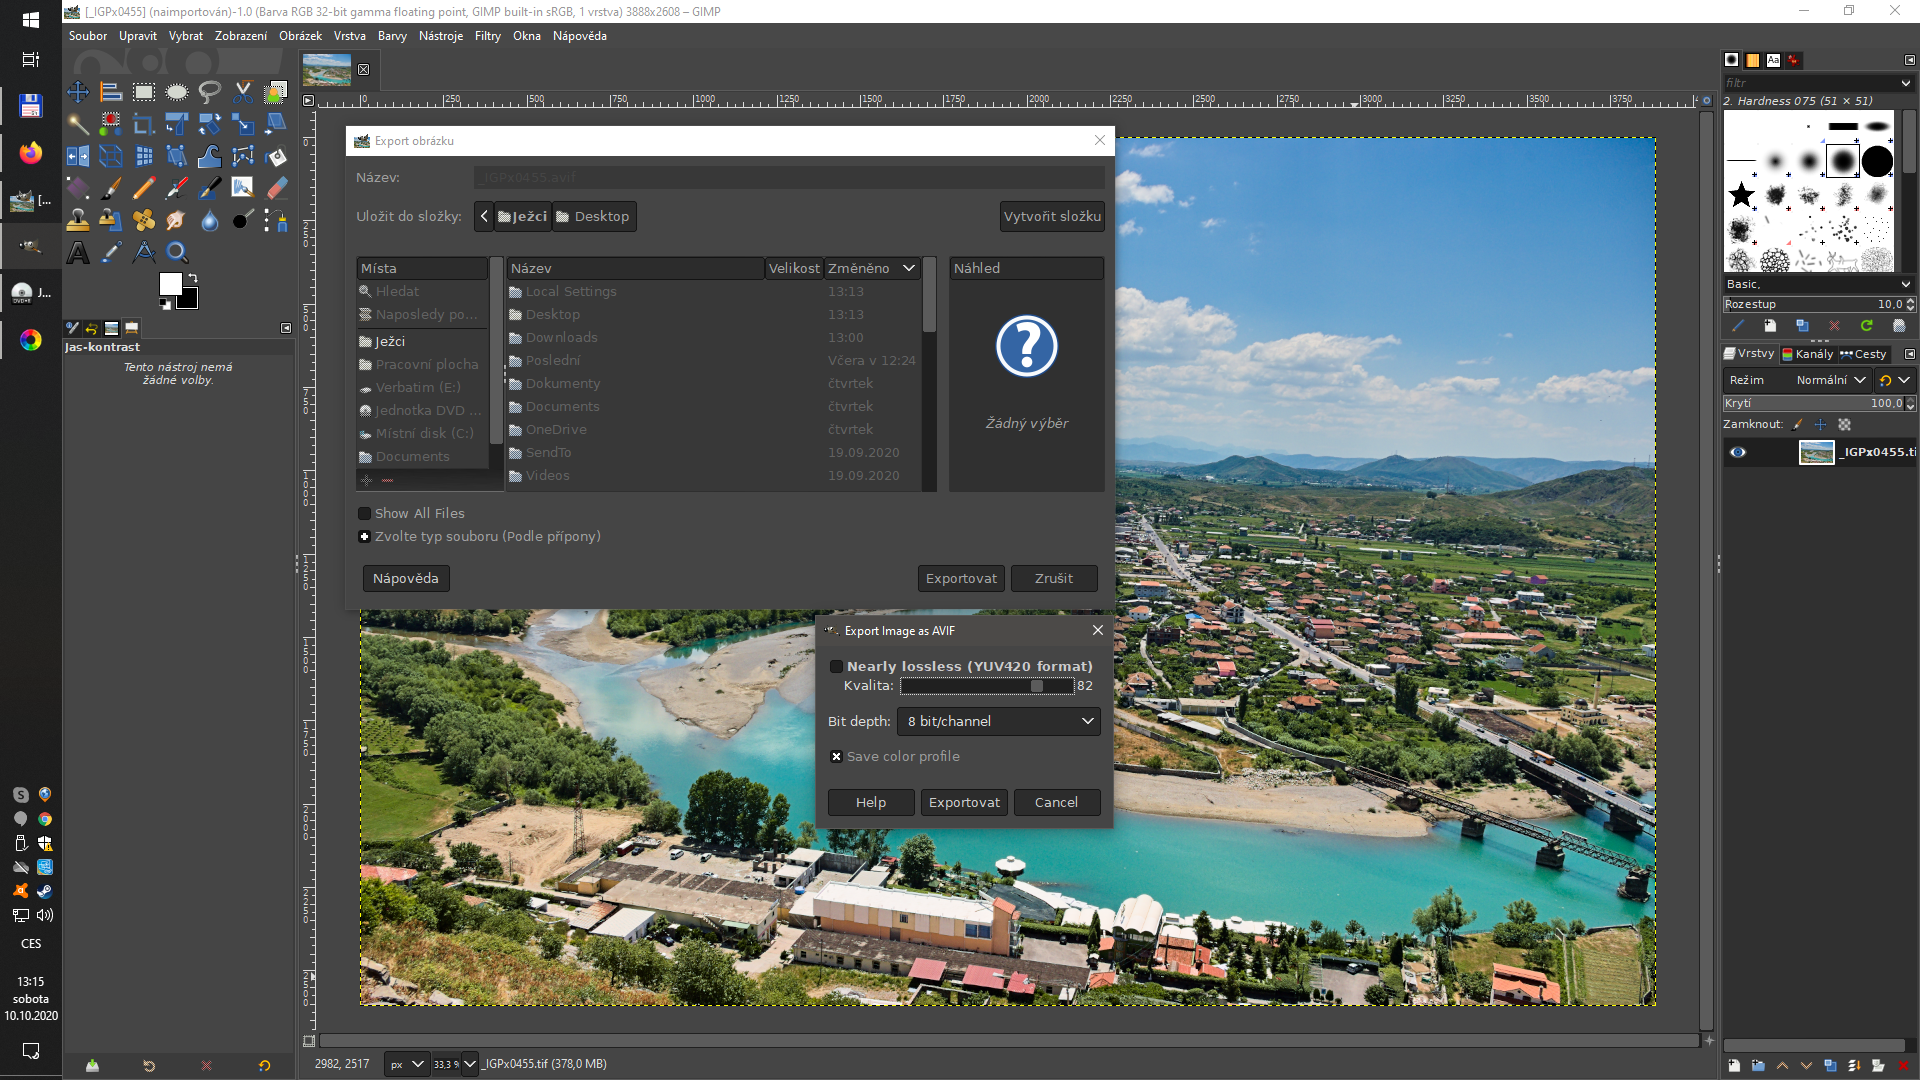The image size is (1920, 1080).
Task: Select the Warp Transform tool
Action: point(210,156)
